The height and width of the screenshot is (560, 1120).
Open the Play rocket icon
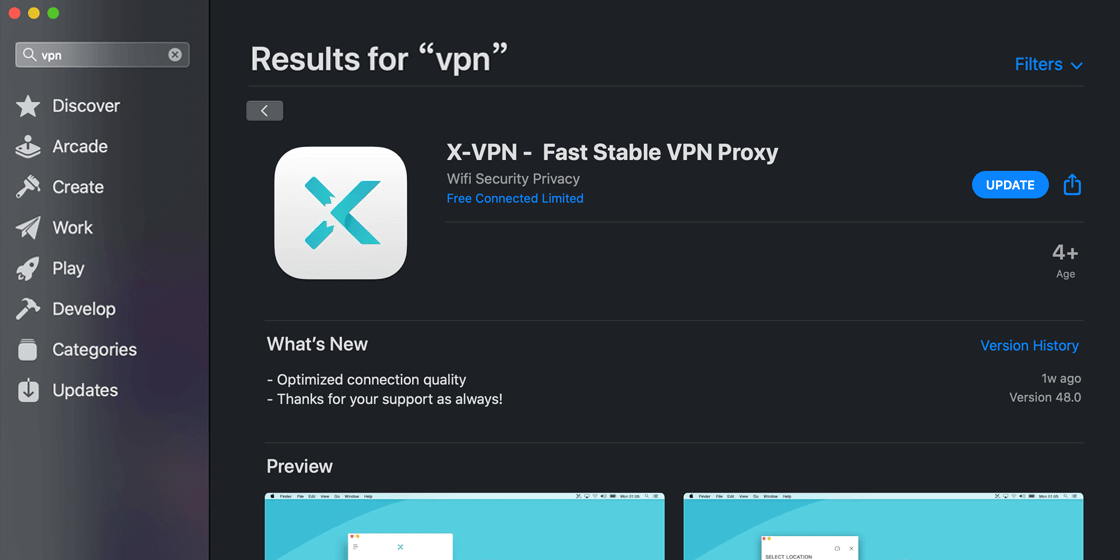(28, 269)
